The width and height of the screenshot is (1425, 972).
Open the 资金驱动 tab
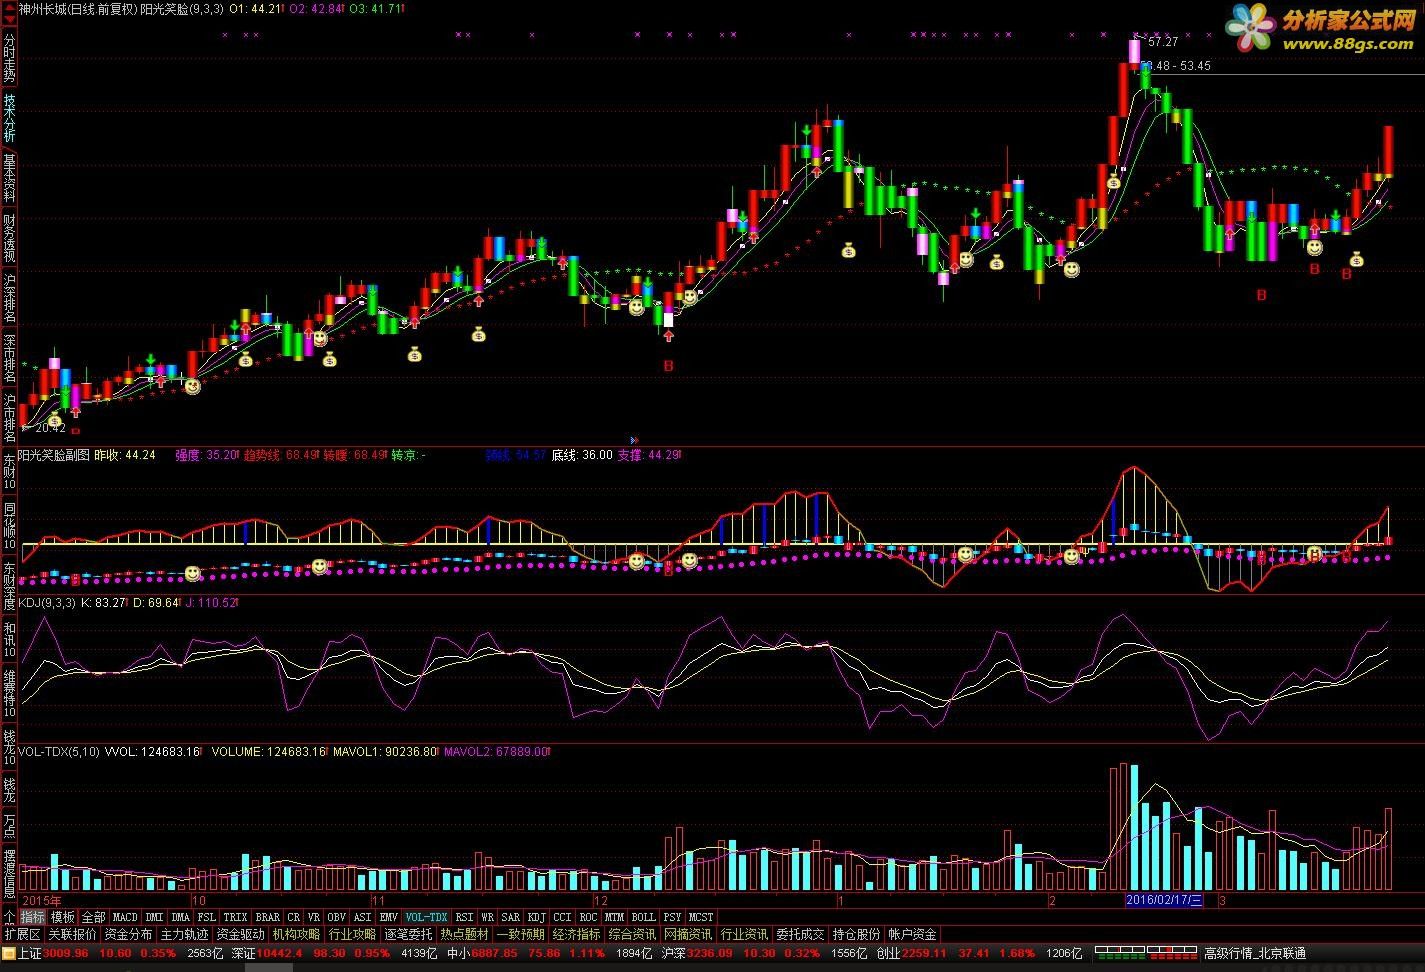[x=241, y=934]
